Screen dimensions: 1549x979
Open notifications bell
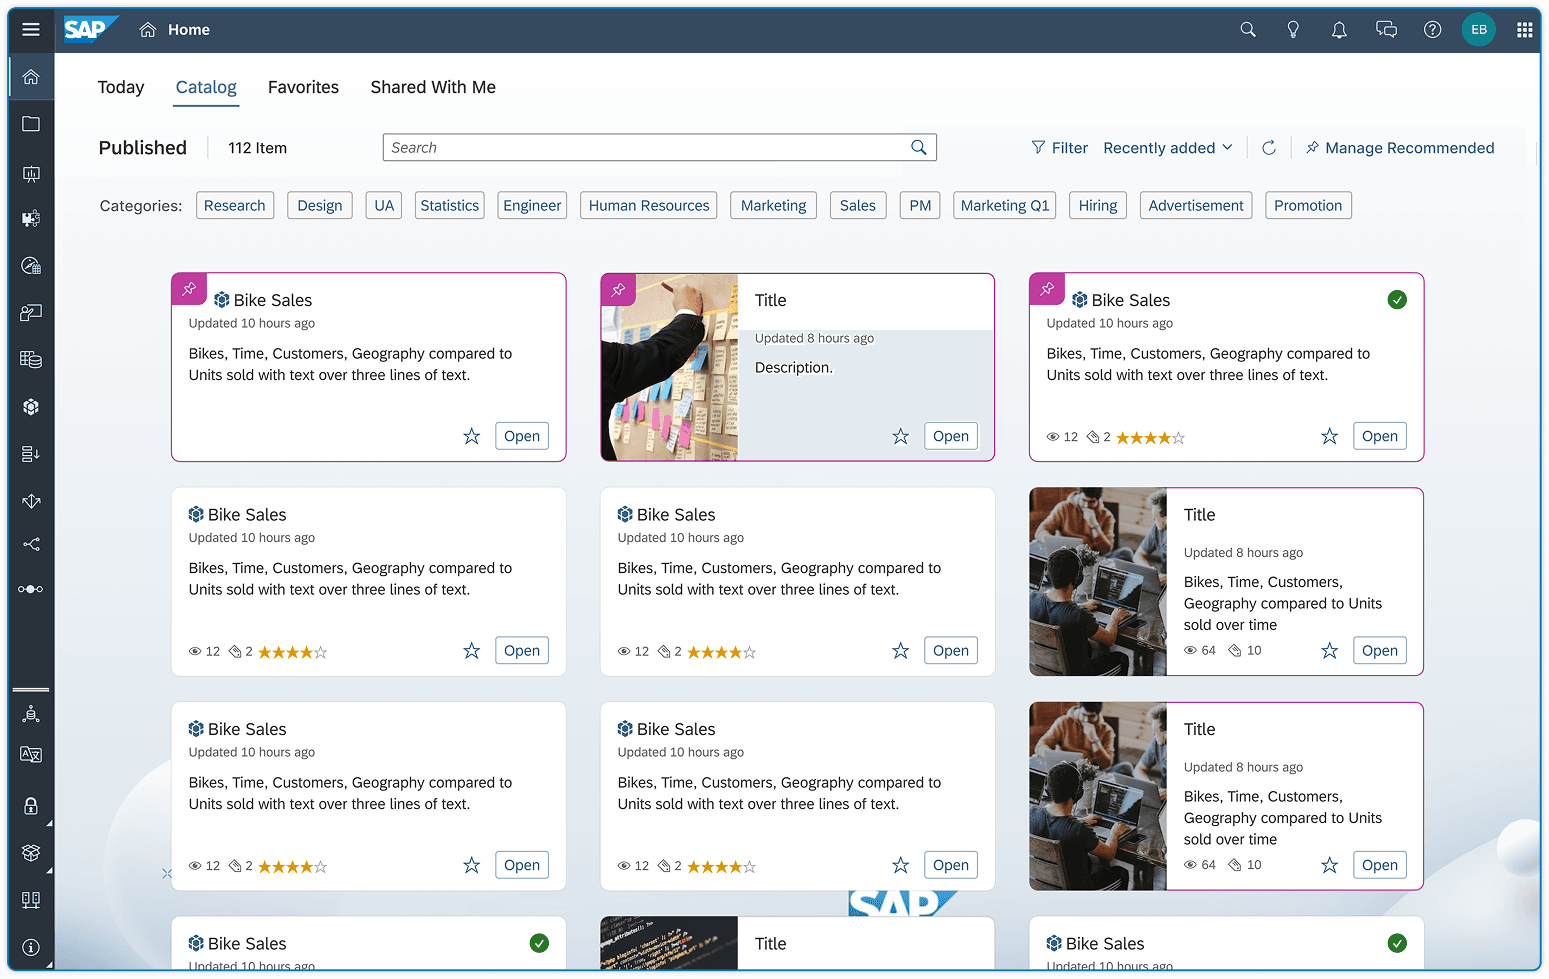(1339, 30)
